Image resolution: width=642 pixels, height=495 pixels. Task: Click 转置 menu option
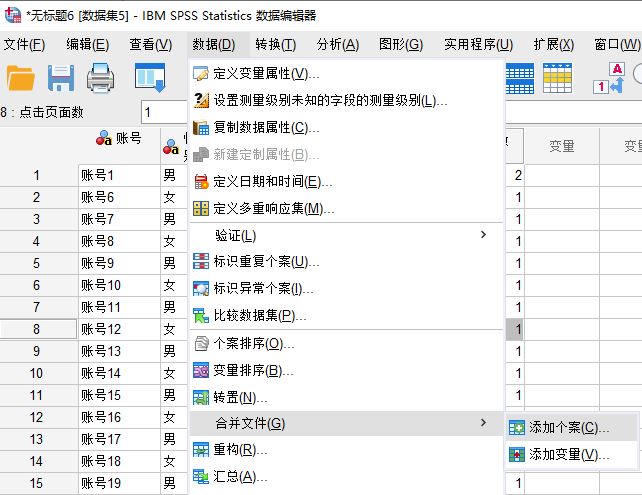[x=234, y=398]
